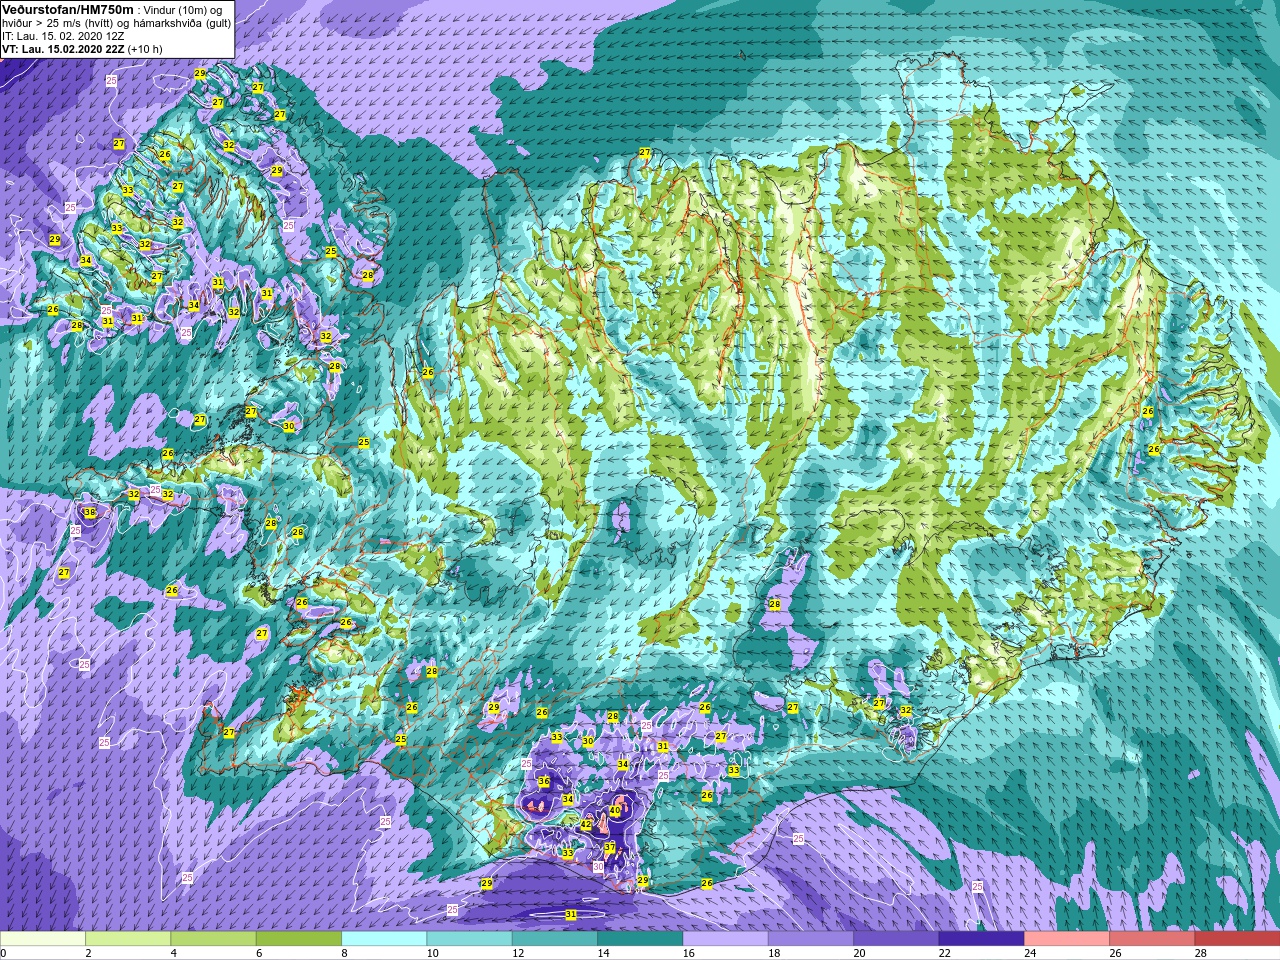Click the light green 2–4 m/s legend swatch
Viewport: 1280px width, 960px height.
coord(128,939)
